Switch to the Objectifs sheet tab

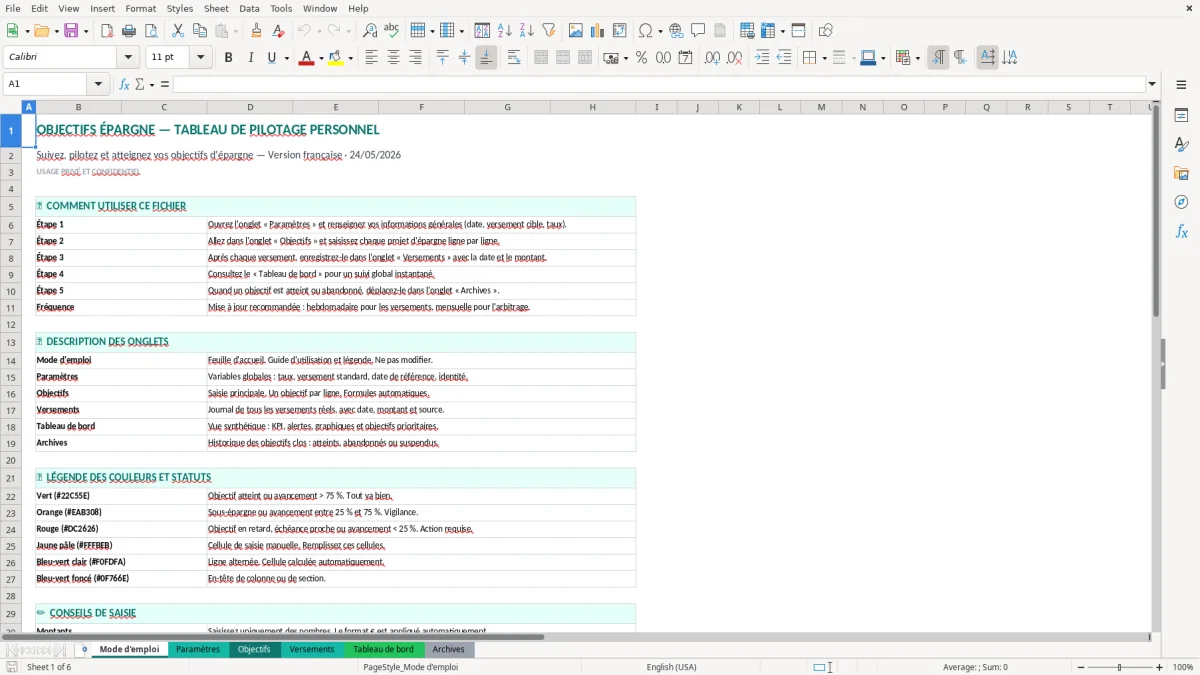[254, 649]
